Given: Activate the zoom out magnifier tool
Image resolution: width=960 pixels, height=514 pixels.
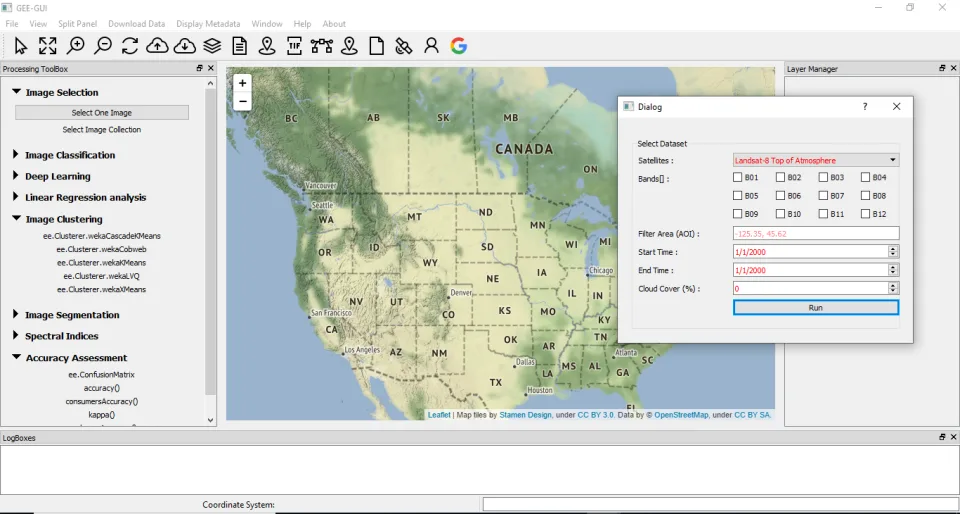Looking at the screenshot, I should [103, 46].
